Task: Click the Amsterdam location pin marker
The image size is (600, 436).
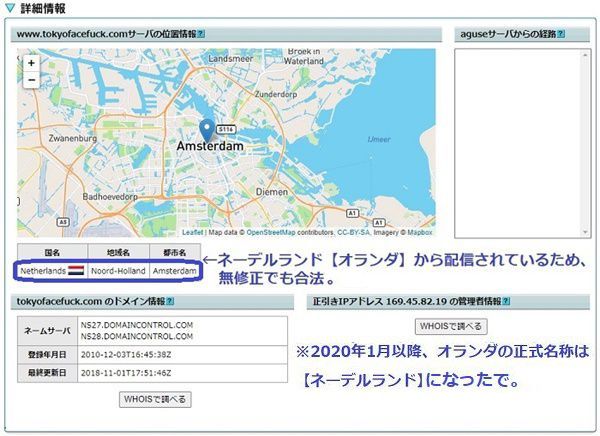Action: pyautogui.click(x=207, y=131)
